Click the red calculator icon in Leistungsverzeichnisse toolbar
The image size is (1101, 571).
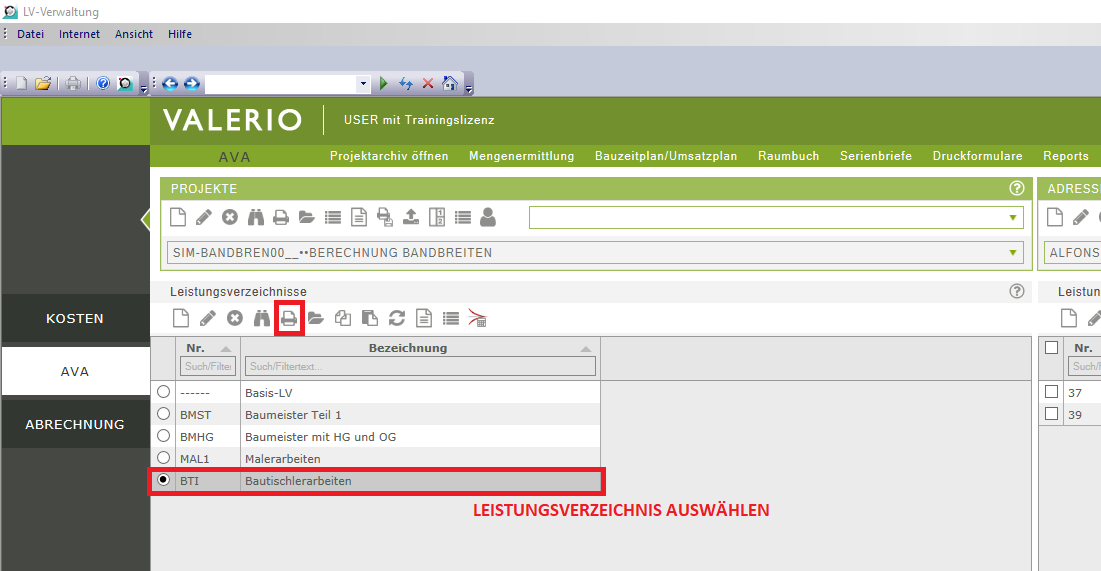point(478,318)
